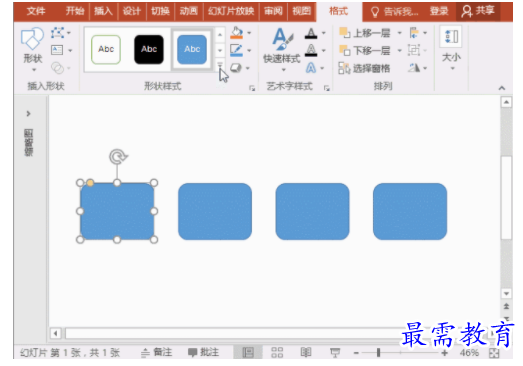Click the 告诉我 search box
Viewport: 523px width, 366px height.
click(394, 12)
